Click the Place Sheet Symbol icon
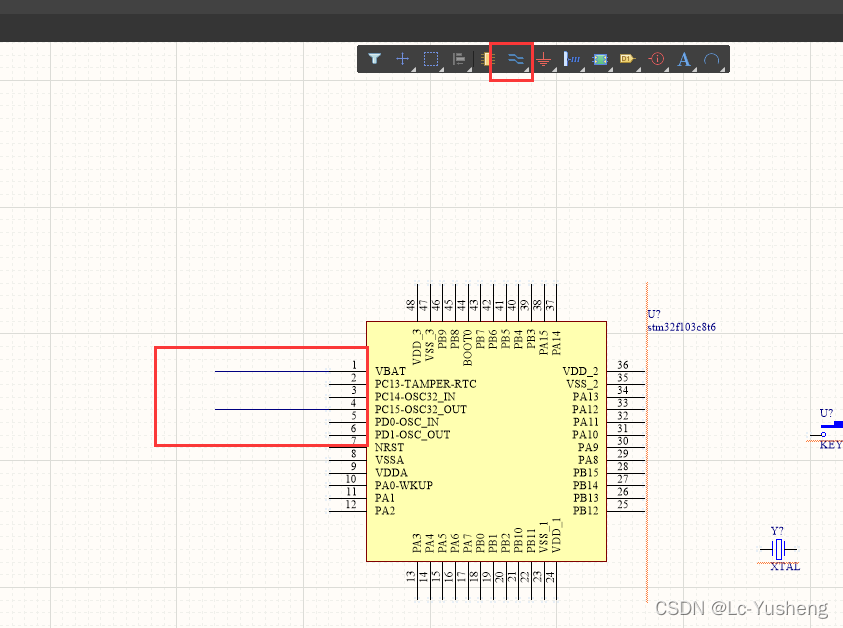Image resolution: width=843 pixels, height=628 pixels. 600,59
